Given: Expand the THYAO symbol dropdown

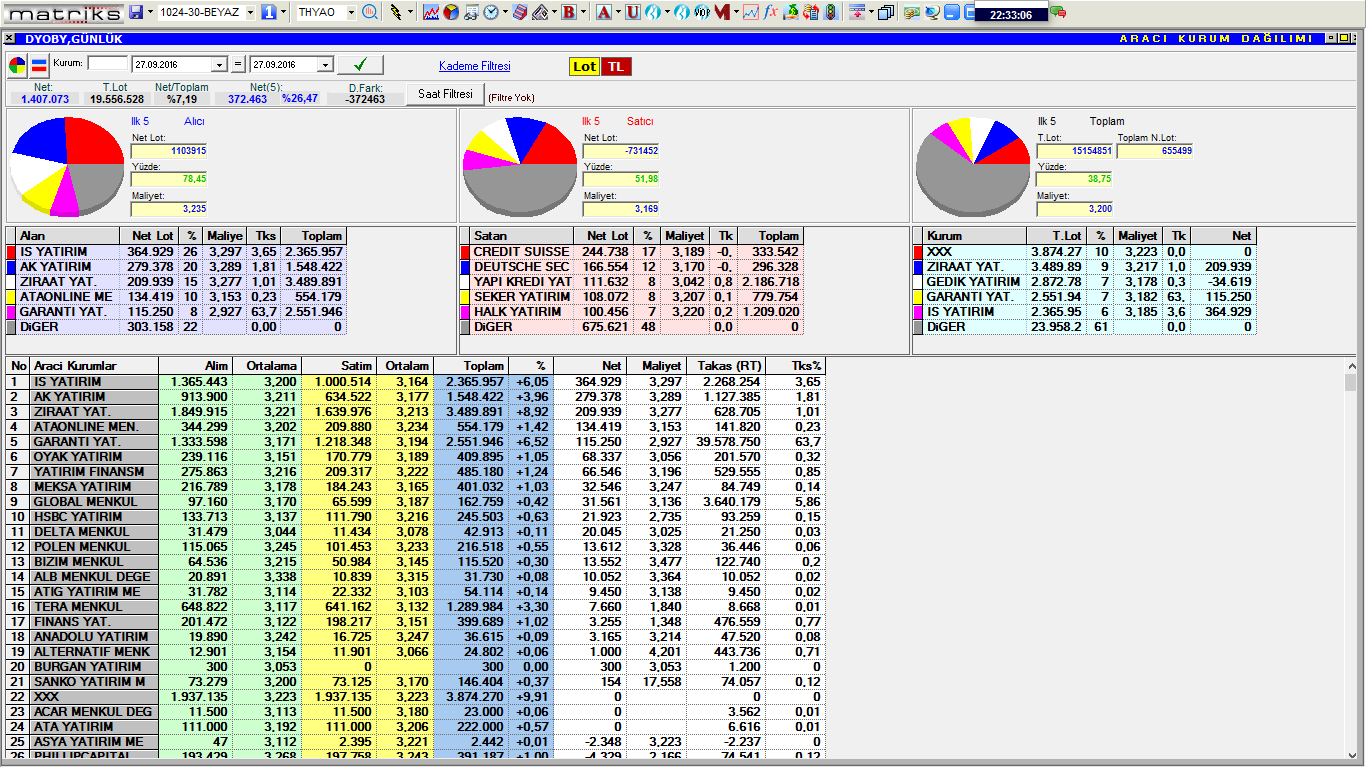Looking at the screenshot, I should (350, 12).
